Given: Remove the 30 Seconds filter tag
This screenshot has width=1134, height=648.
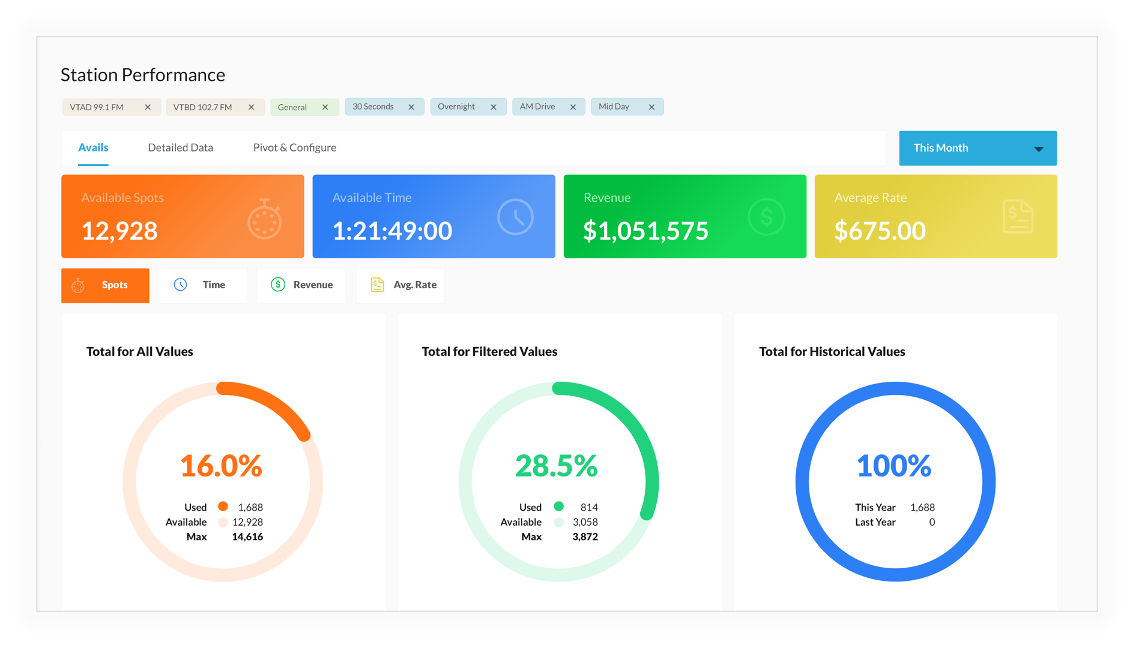Looking at the screenshot, I should 411,107.
